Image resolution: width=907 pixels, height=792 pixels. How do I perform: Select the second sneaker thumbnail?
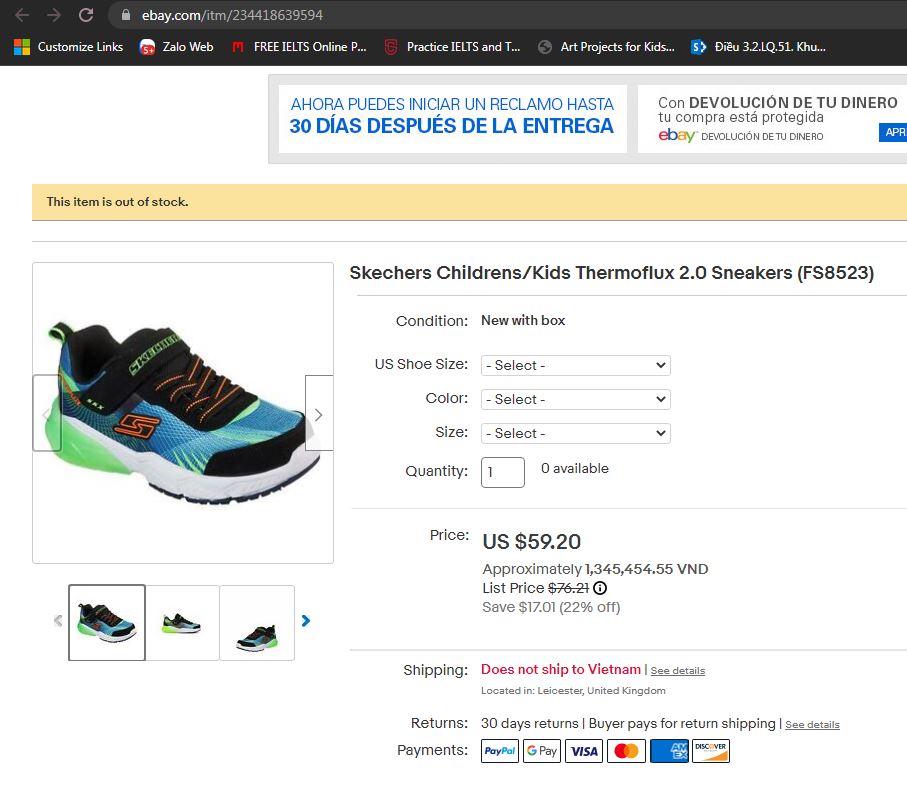pos(182,622)
